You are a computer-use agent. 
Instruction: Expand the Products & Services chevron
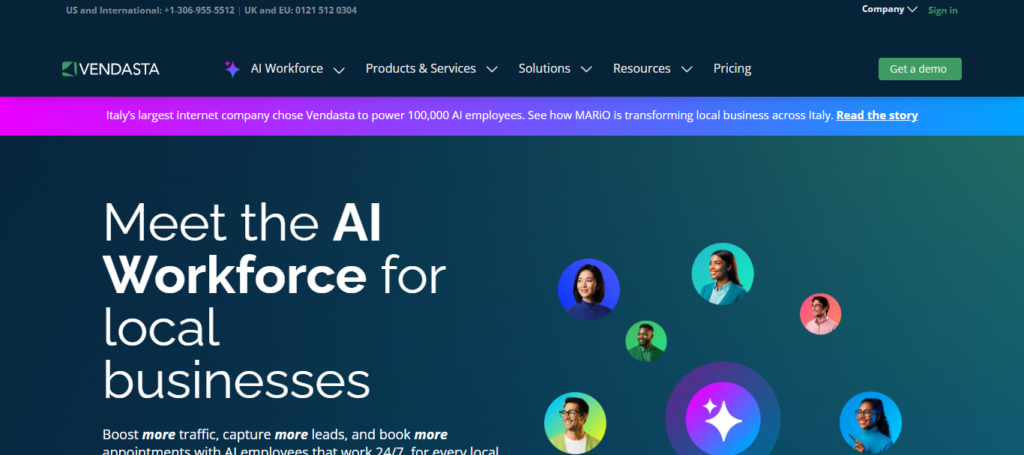pos(492,69)
